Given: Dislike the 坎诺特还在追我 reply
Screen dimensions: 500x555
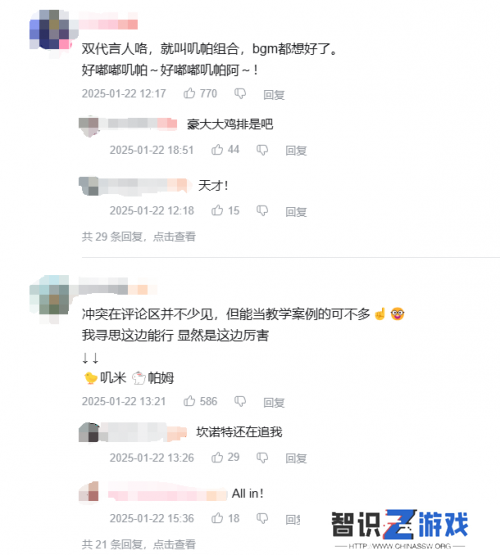Looking at the screenshot, I should pyautogui.click(x=262, y=458).
